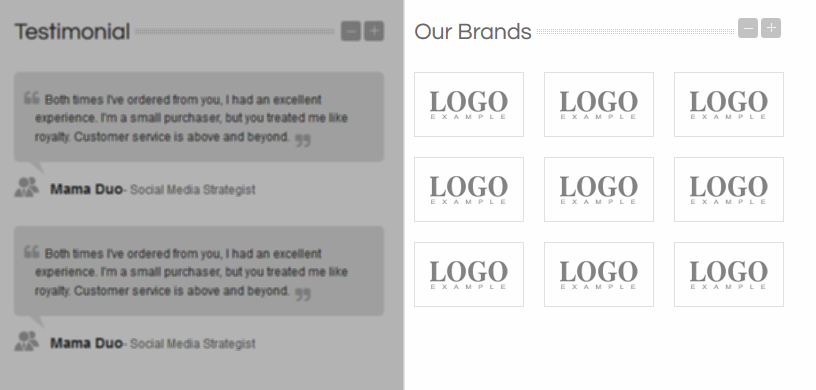
Task: Select the middle-row left brand logo
Action: [x=469, y=190]
